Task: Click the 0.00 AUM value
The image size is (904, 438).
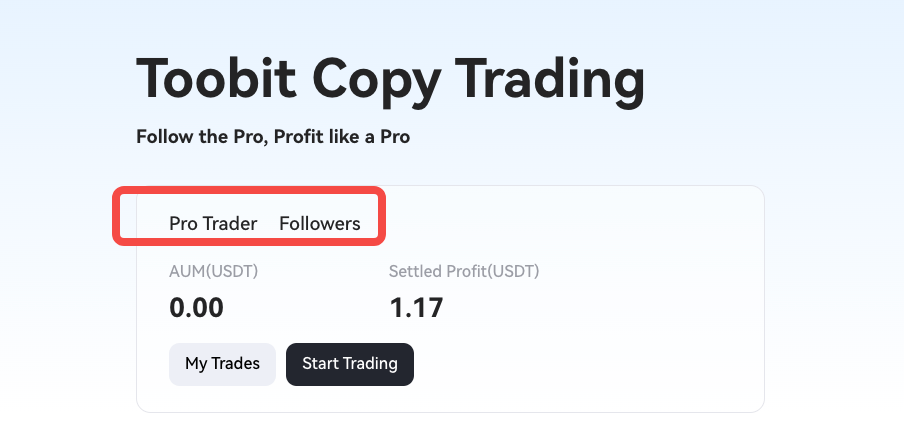Action: click(196, 308)
